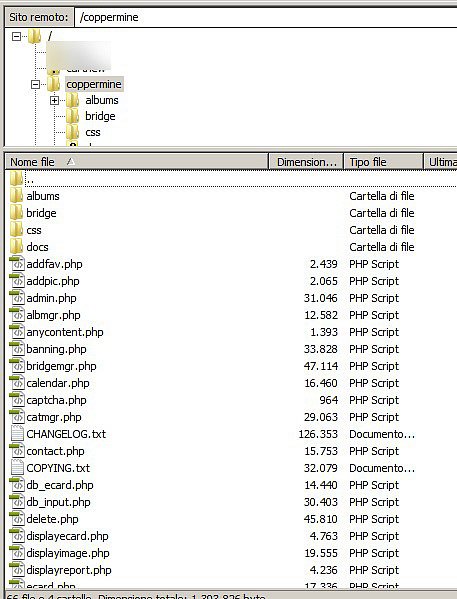
Task: Sort by Nome file column header
Action: point(137,162)
